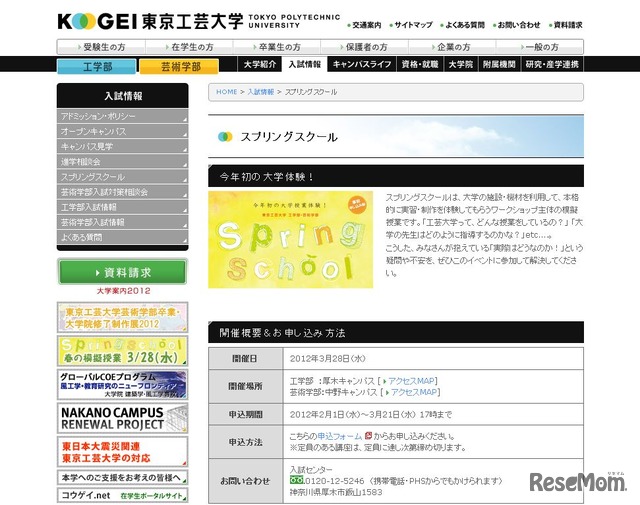
Task: Open 工学部入試情報 in sidebar
Action: 122,207
